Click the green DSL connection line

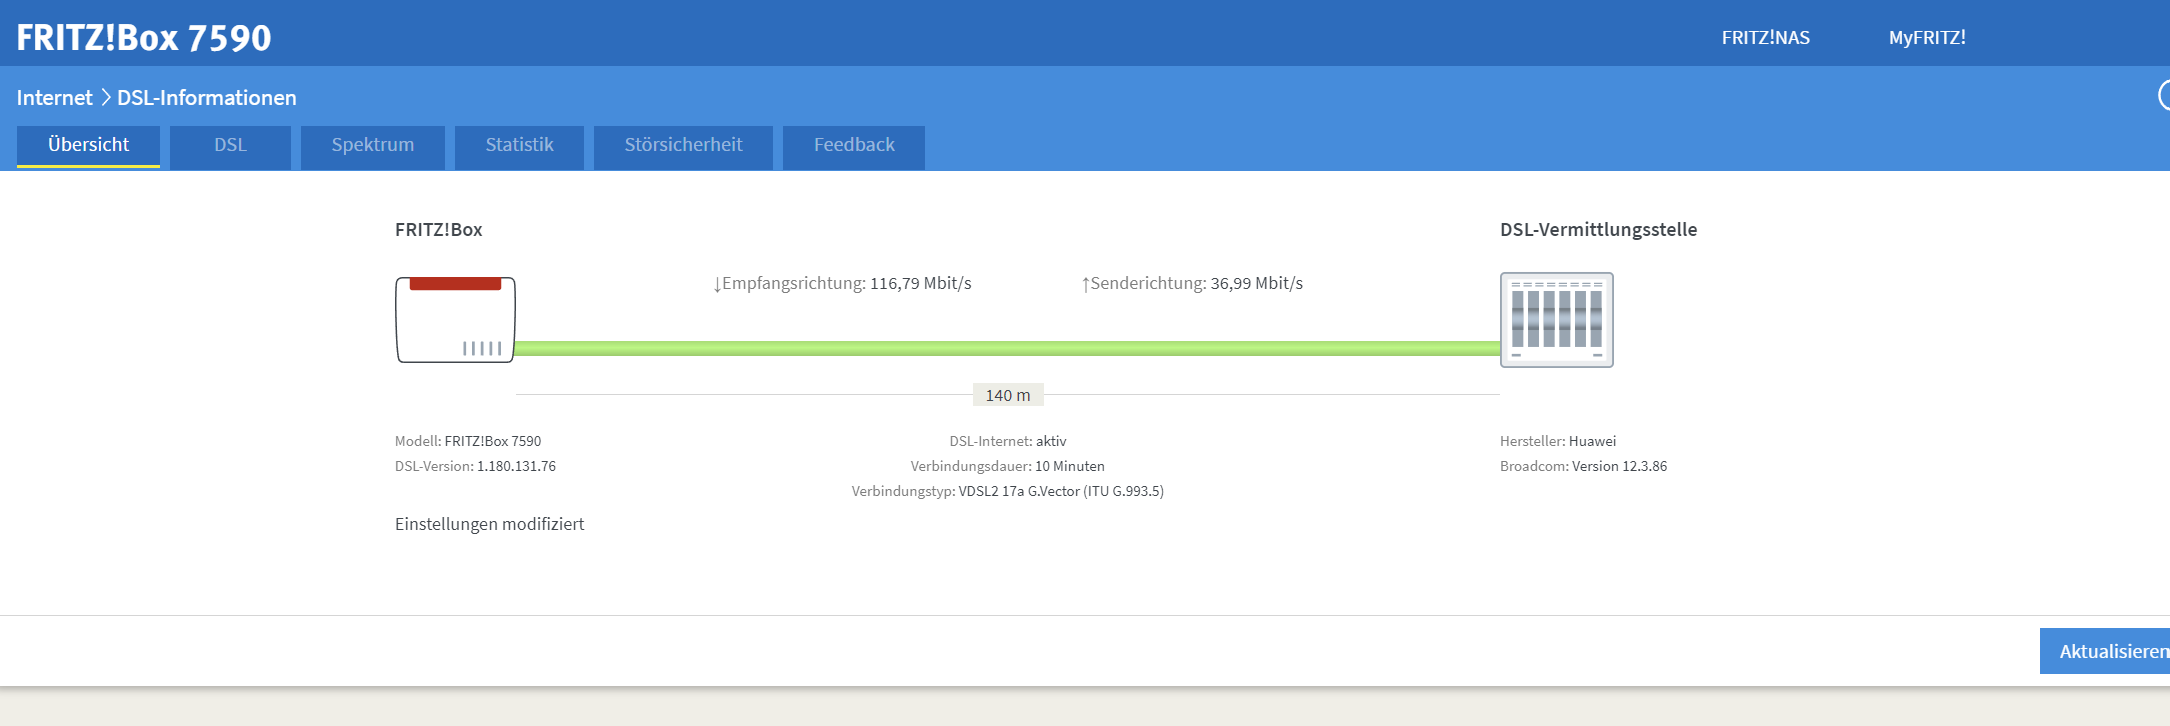tap(1007, 348)
